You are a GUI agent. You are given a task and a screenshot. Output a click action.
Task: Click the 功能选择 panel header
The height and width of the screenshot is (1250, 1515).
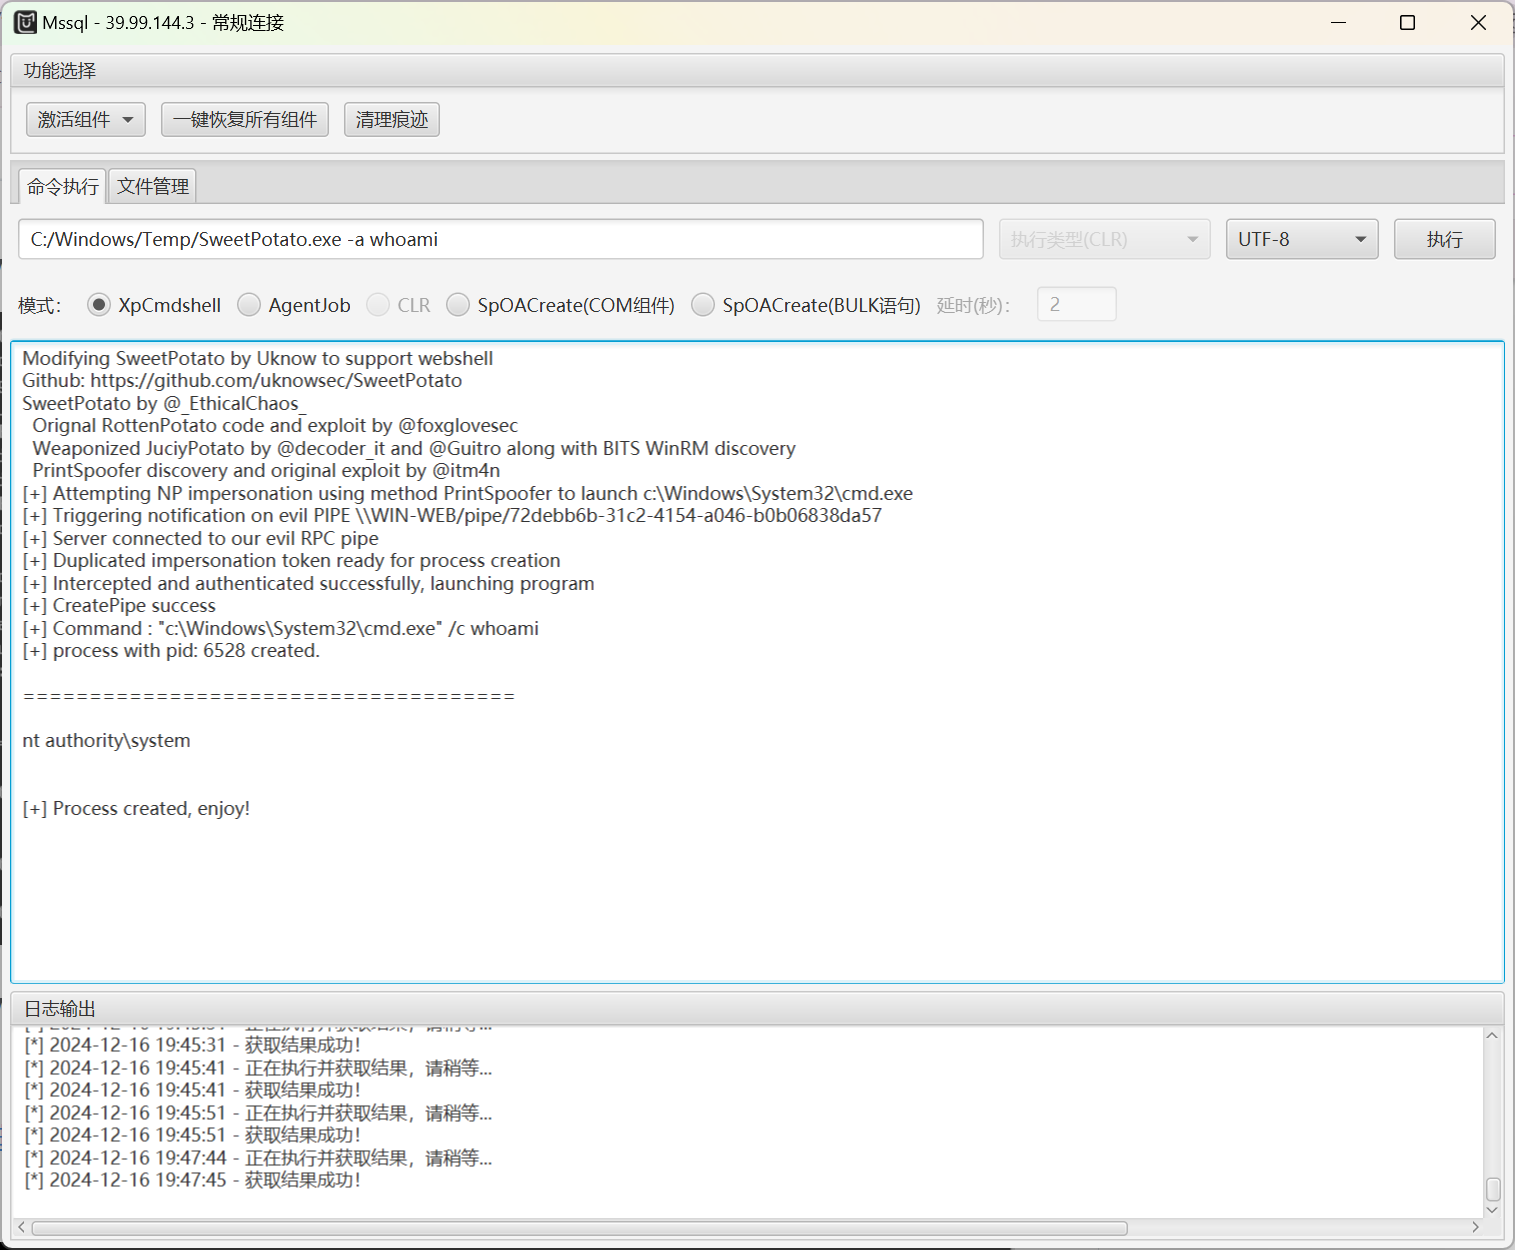pyautogui.click(x=757, y=70)
